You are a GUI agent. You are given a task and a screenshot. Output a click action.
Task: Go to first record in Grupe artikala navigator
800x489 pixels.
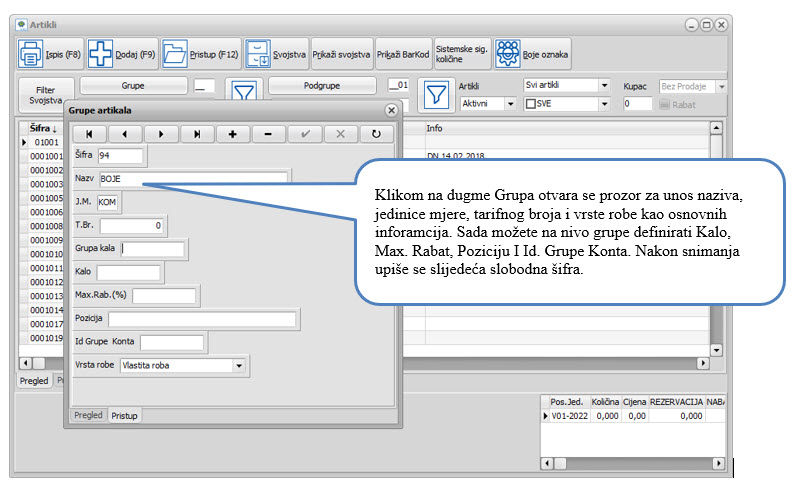(x=89, y=134)
